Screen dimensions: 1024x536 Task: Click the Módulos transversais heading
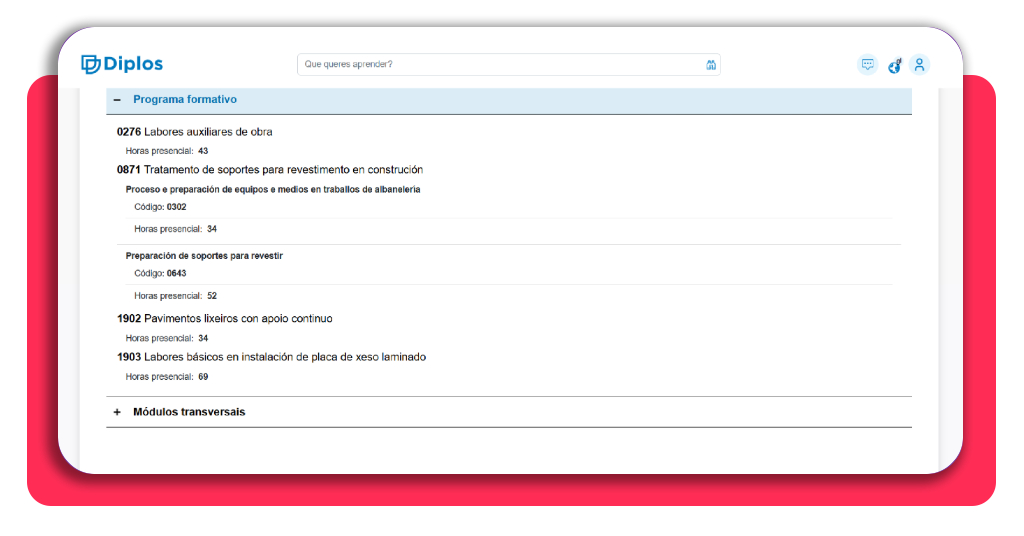pos(189,412)
